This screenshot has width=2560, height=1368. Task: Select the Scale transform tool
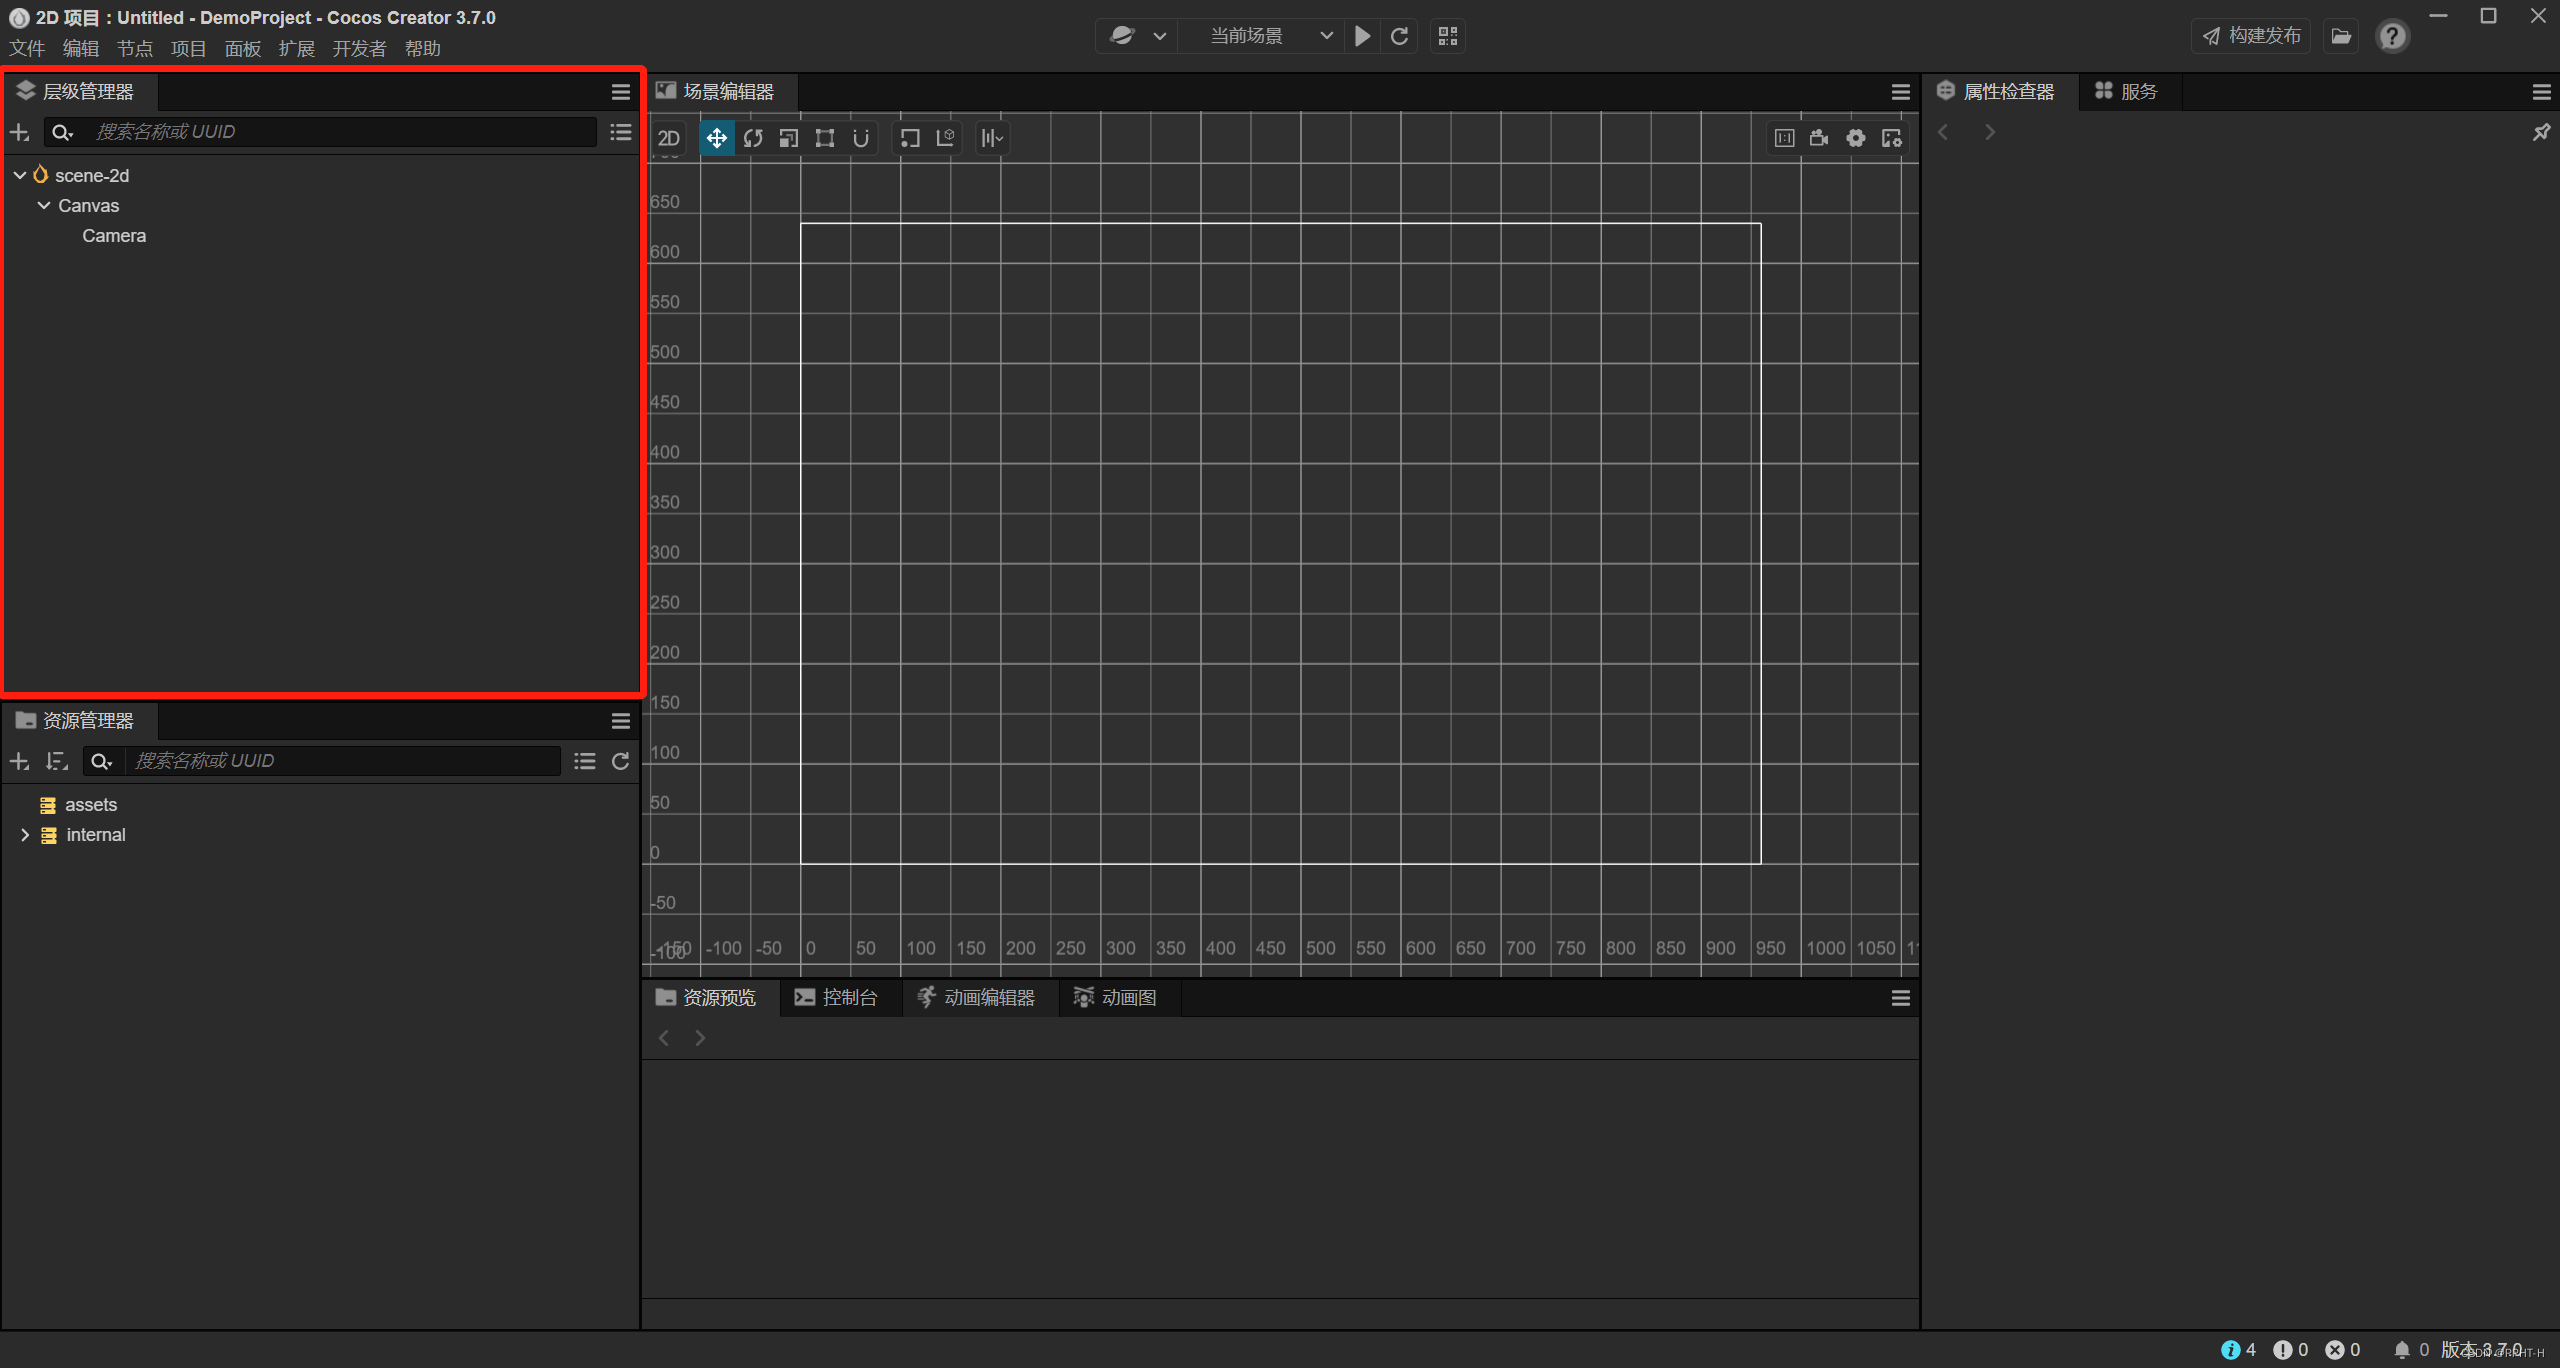(789, 138)
